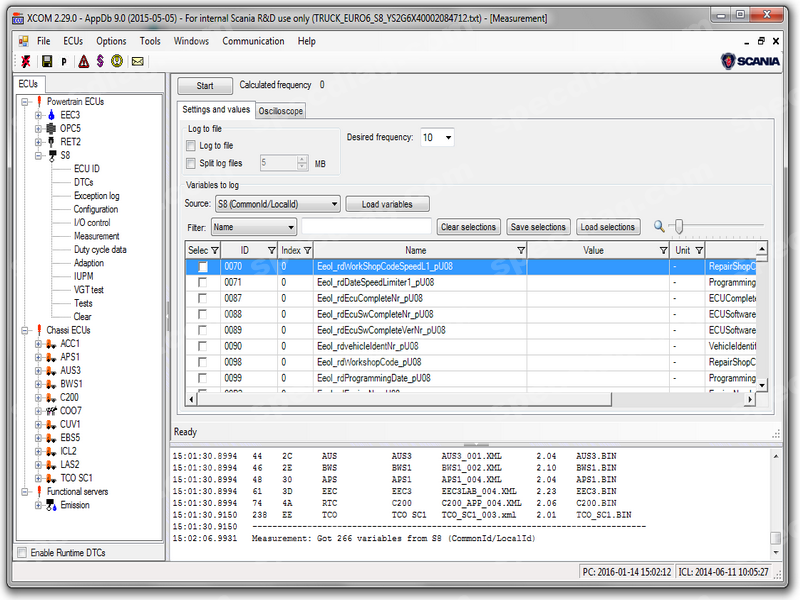The width and height of the screenshot is (800, 600).
Task: Expand the EEC3 tree node
Action: 39,115
